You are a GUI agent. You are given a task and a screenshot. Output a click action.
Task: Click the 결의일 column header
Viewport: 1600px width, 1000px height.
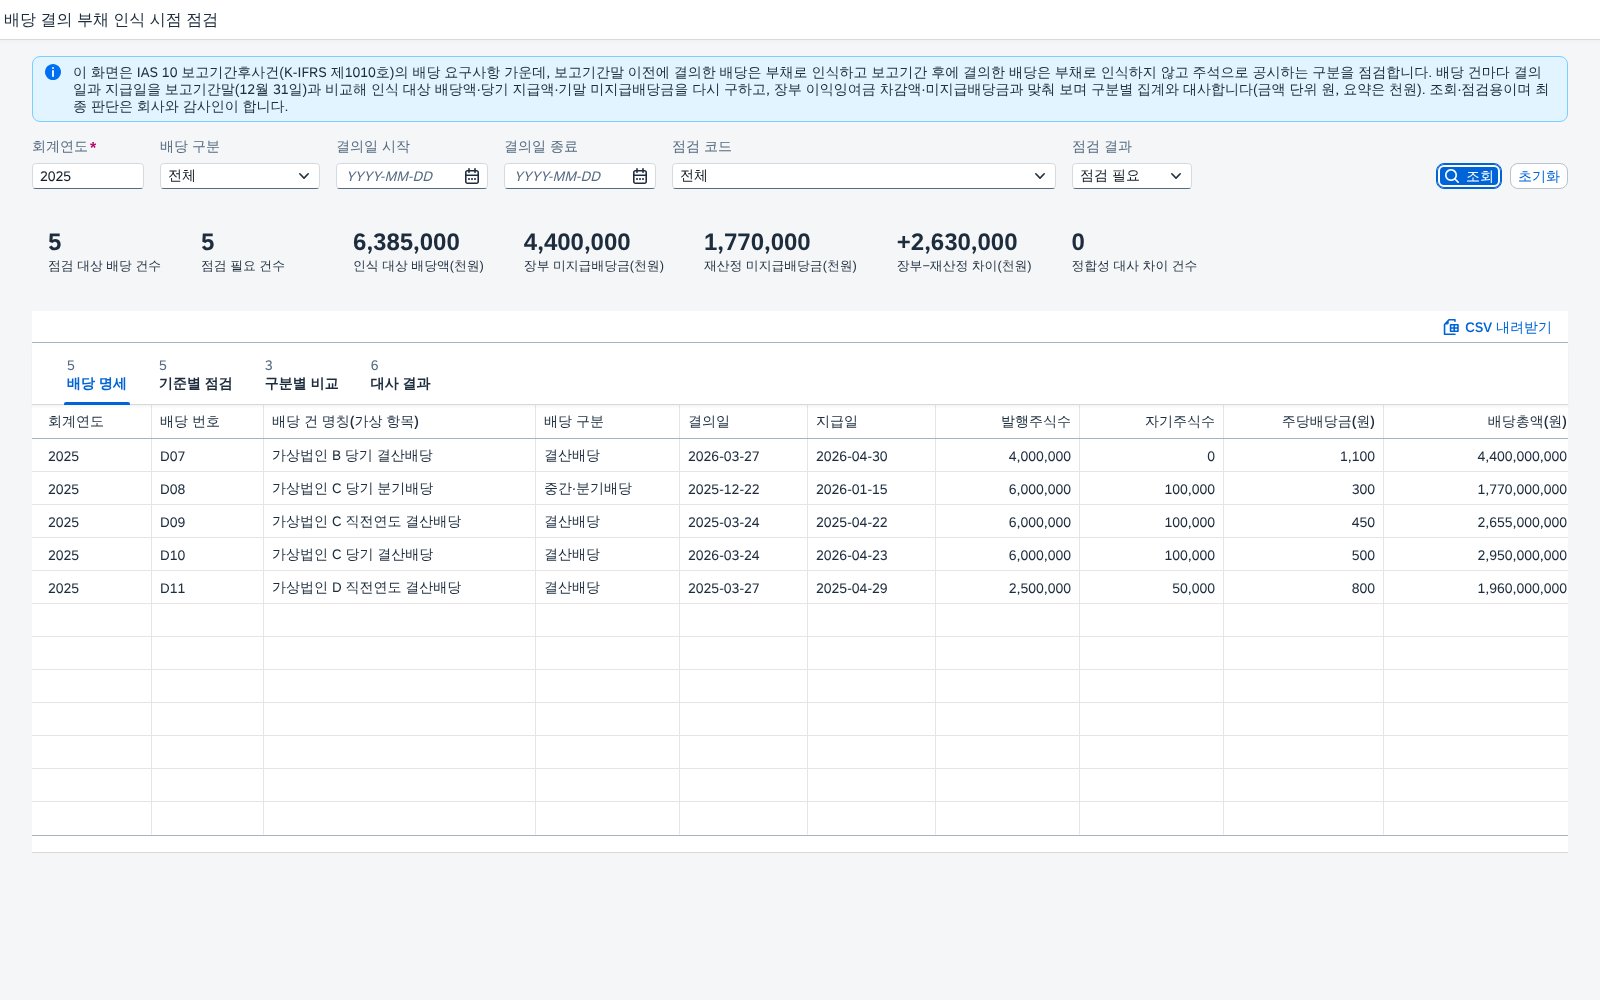click(743, 422)
